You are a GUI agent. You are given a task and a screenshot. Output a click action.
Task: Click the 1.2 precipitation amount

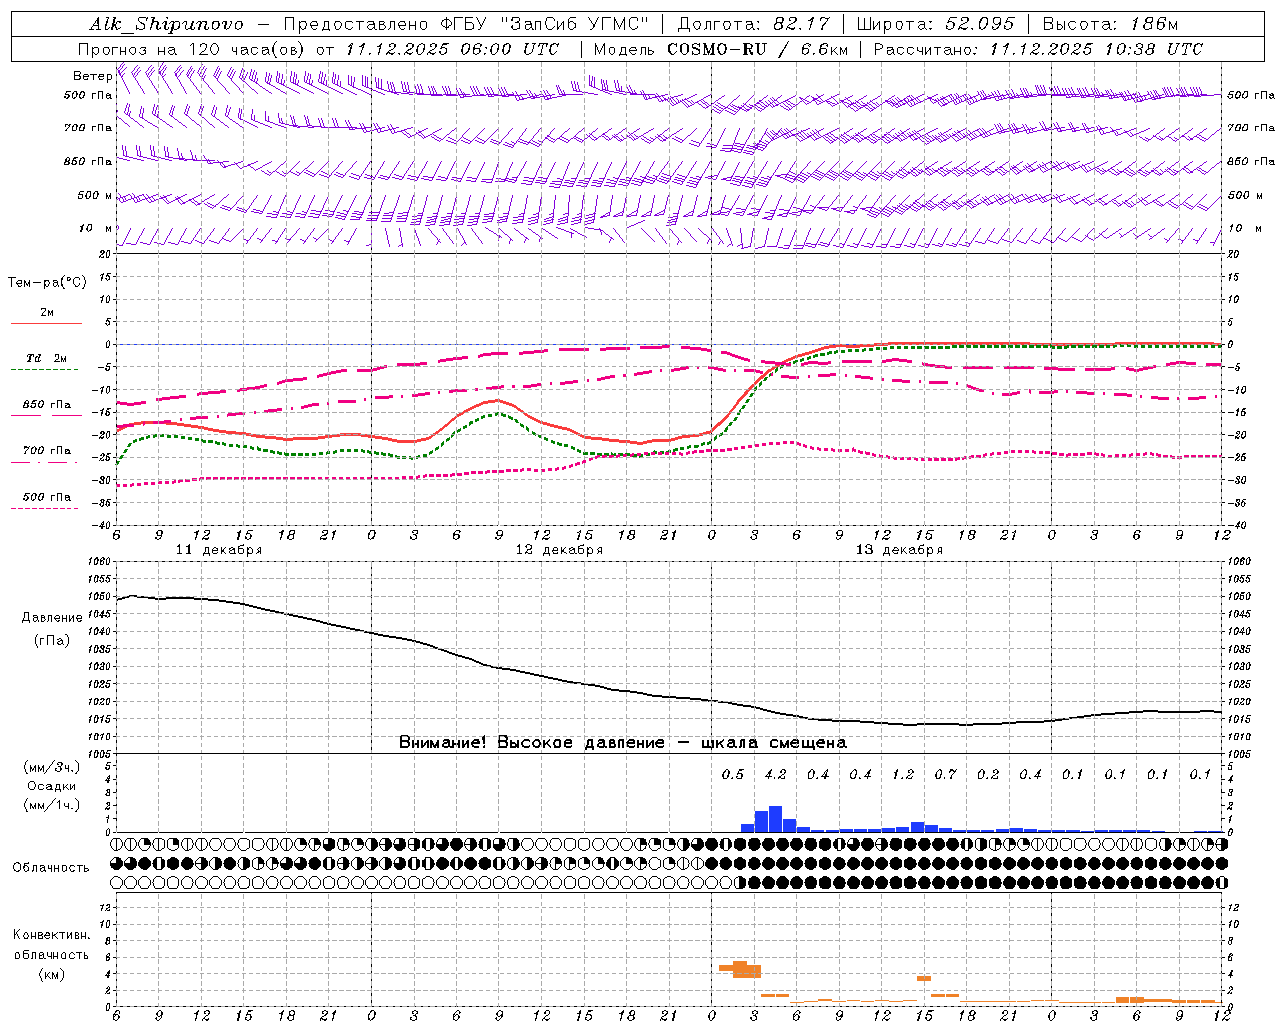(903, 775)
